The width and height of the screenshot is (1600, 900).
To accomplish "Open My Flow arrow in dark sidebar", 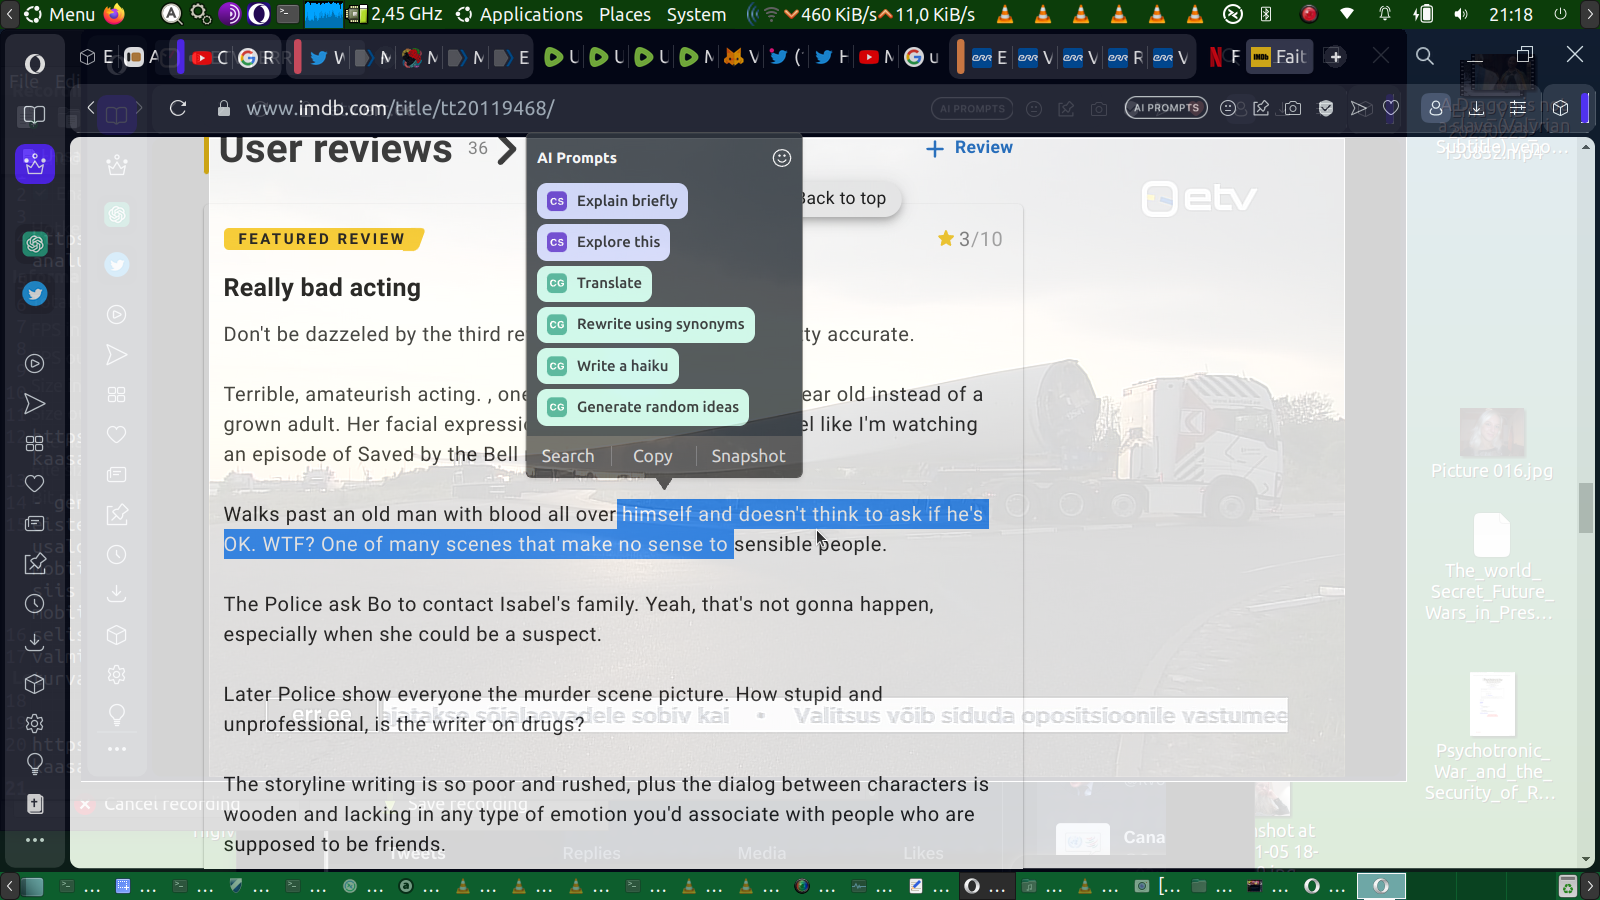I will pos(34,404).
